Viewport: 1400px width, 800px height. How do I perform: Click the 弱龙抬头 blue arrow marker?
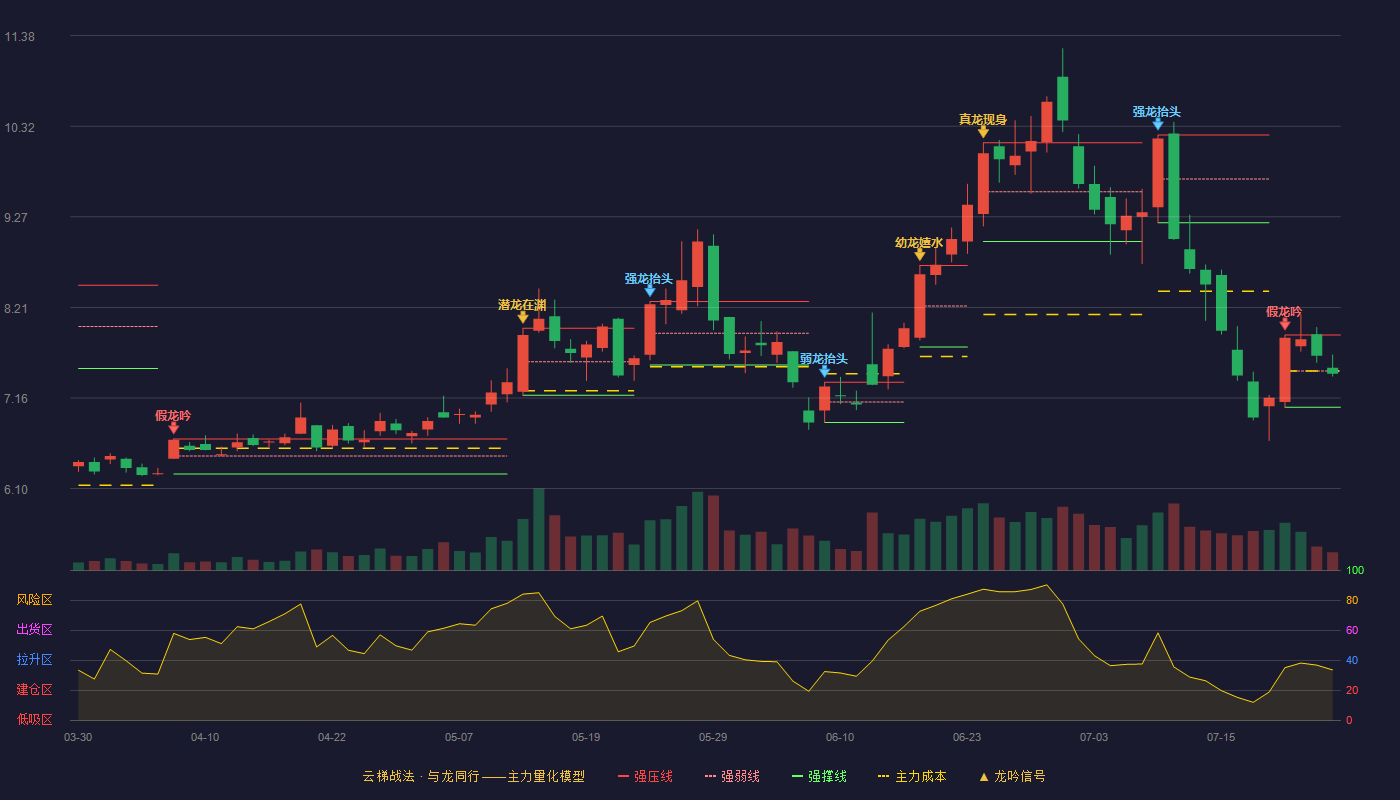(x=825, y=371)
